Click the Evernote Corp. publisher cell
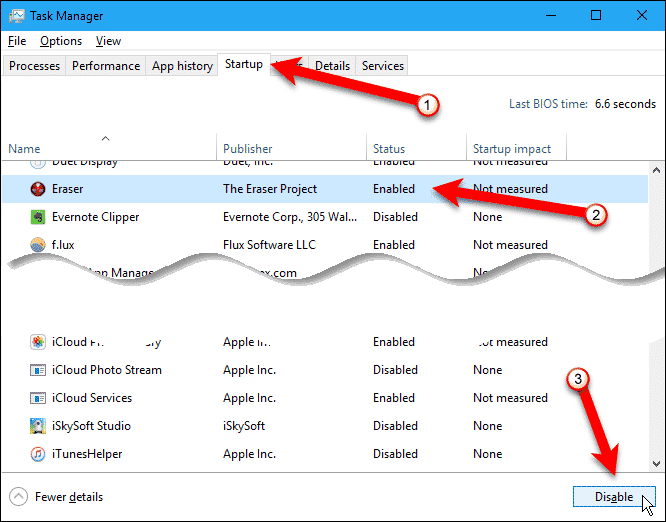This screenshot has height=522, width=666. [290, 217]
